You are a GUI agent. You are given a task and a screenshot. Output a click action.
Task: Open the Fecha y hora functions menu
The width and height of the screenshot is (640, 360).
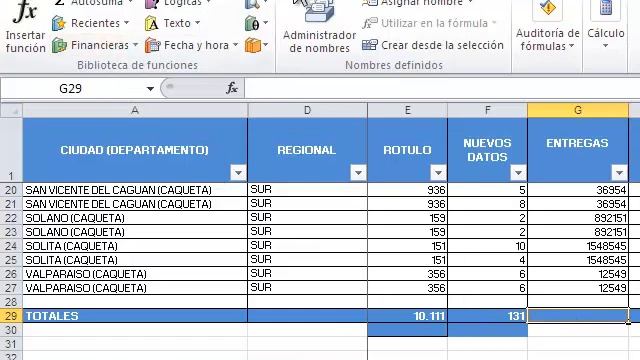pos(191,45)
